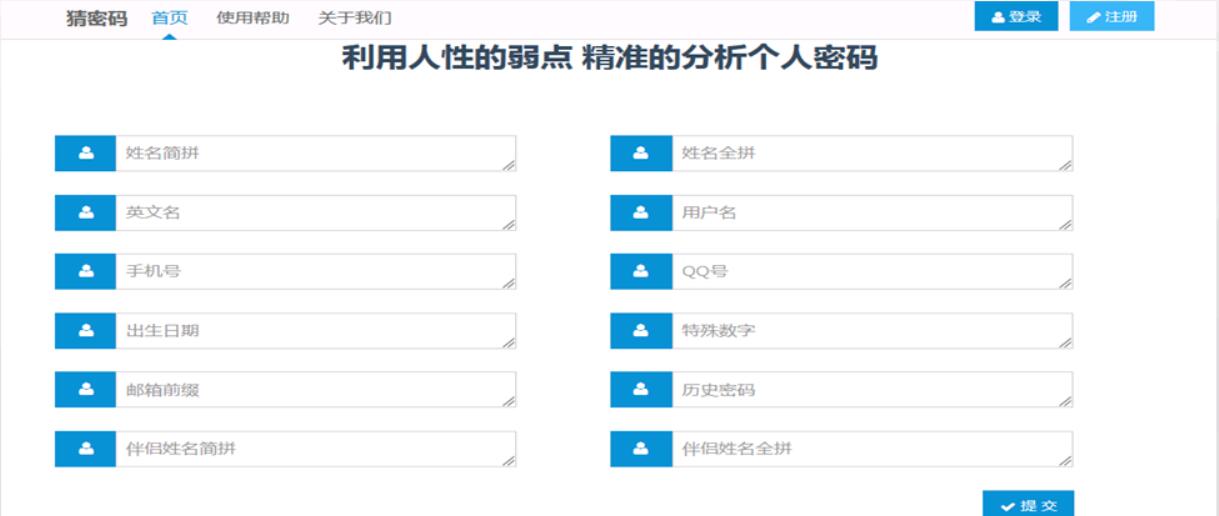Screen dimensions: 1219x516
Task: Focus the 用户名 input field
Action: pyautogui.click(x=872, y=212)
